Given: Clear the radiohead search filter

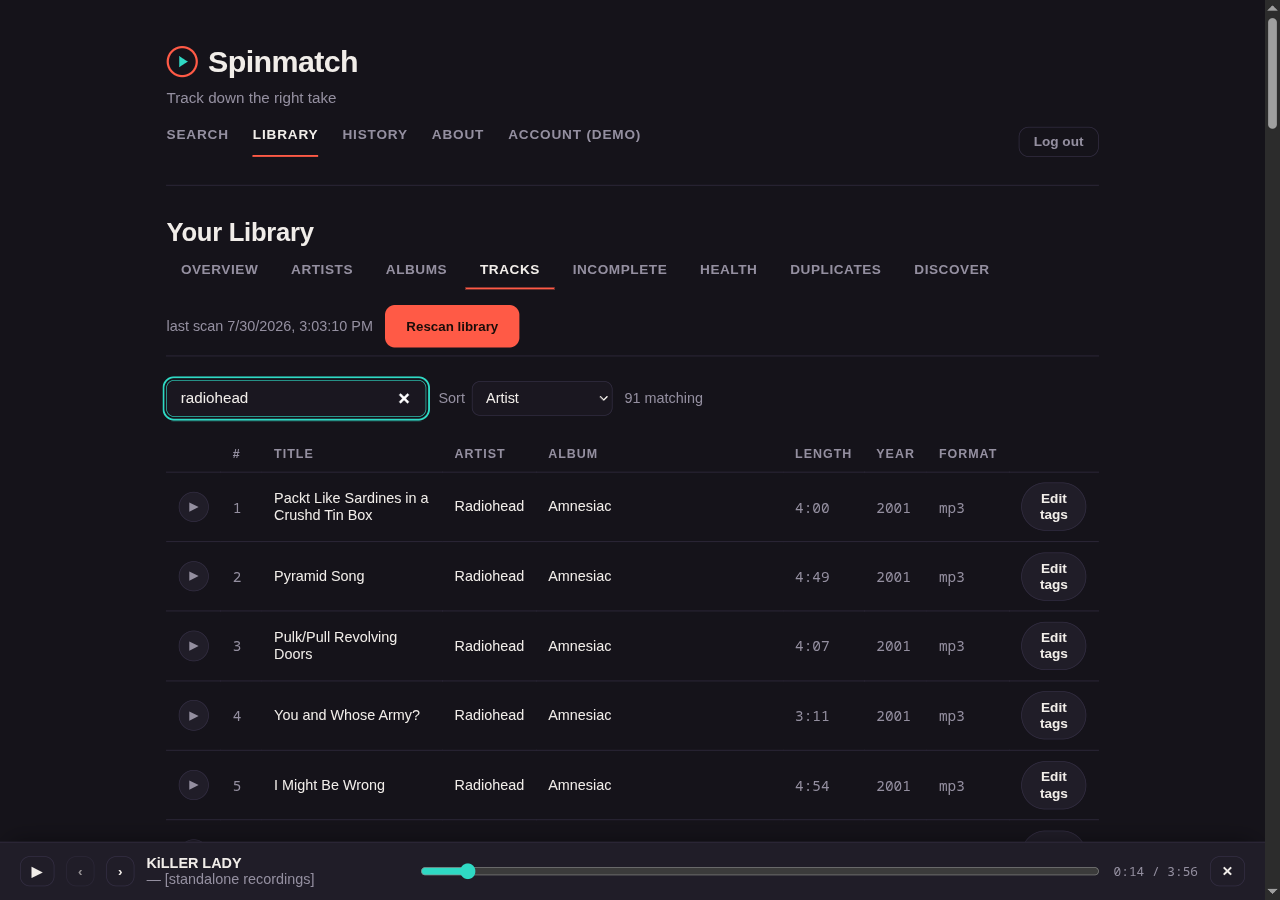Looking at the screenshot, I should [404, 398].
